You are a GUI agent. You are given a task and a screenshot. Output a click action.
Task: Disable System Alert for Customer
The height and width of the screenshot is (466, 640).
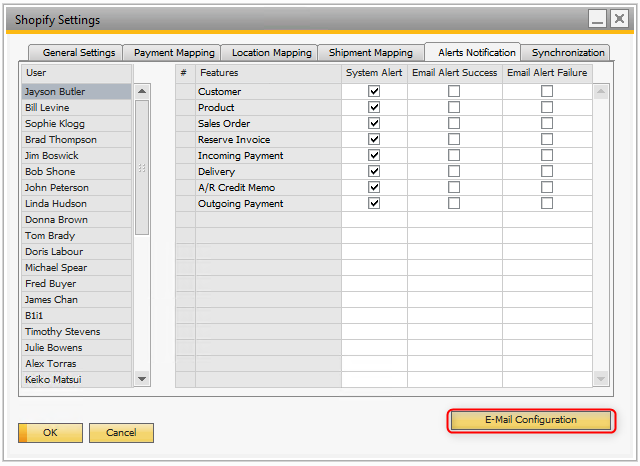[x=374, y=91]
